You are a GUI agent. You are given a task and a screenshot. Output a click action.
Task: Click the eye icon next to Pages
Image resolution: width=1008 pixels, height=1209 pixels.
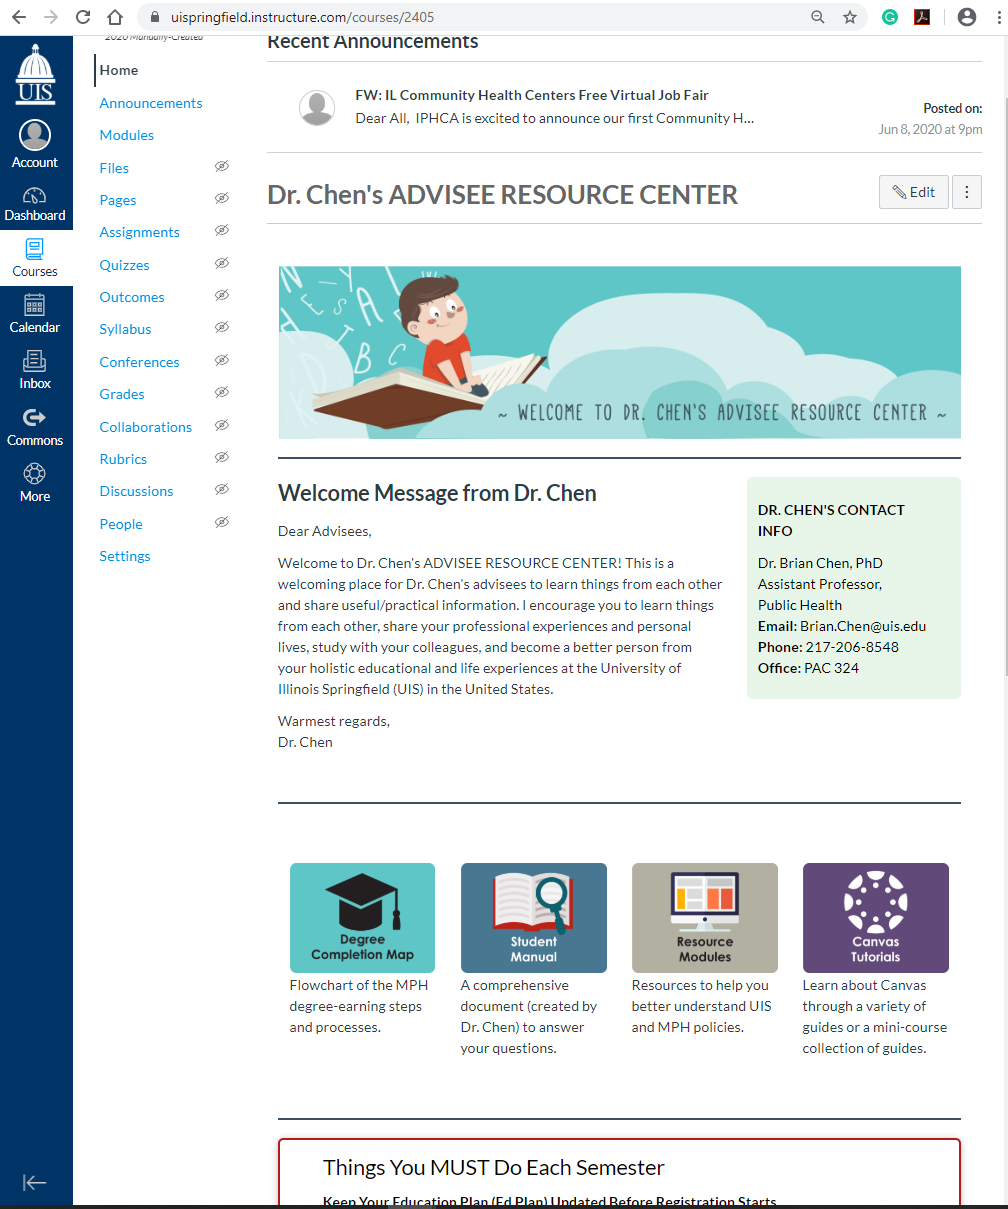coord(222,199)
